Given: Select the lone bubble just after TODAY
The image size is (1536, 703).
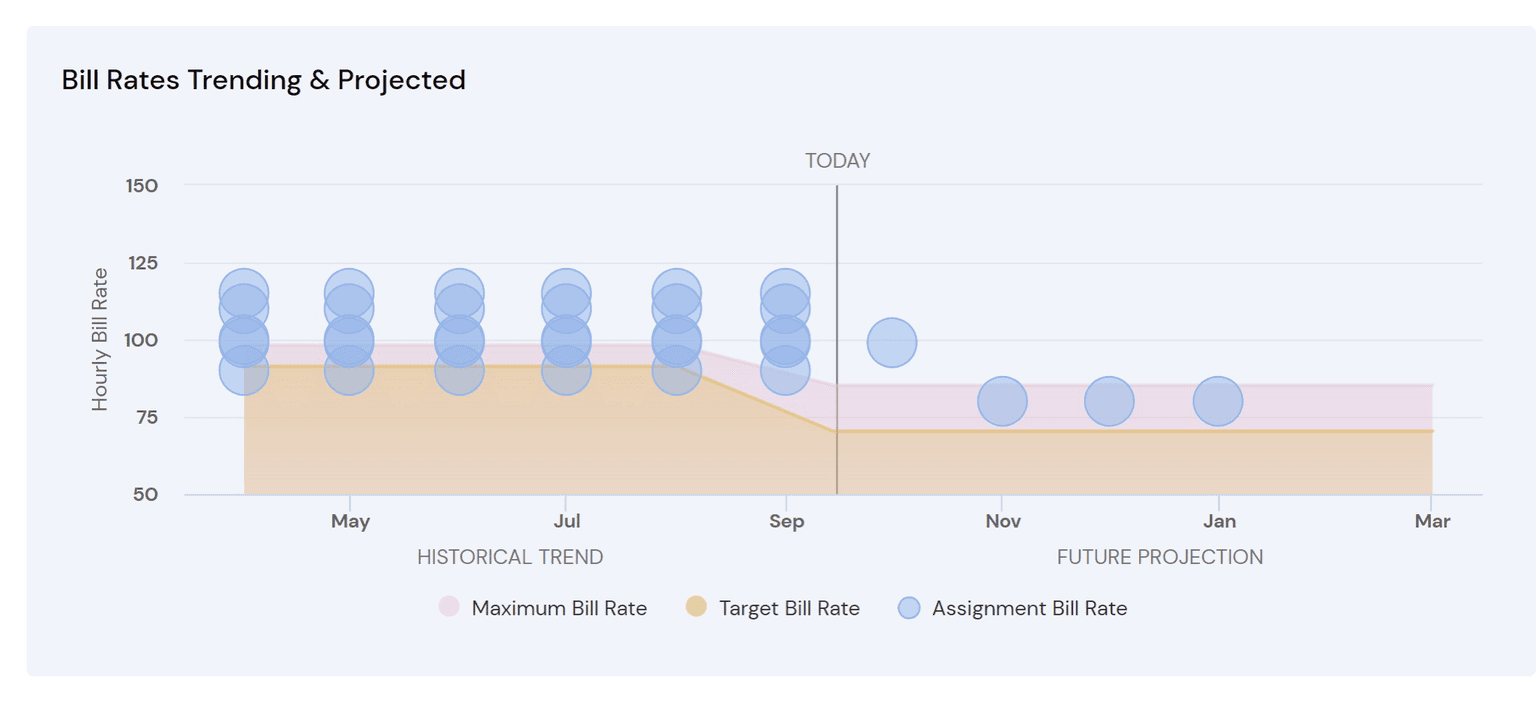Looking at the screenshot, I should tap(891, 343).
